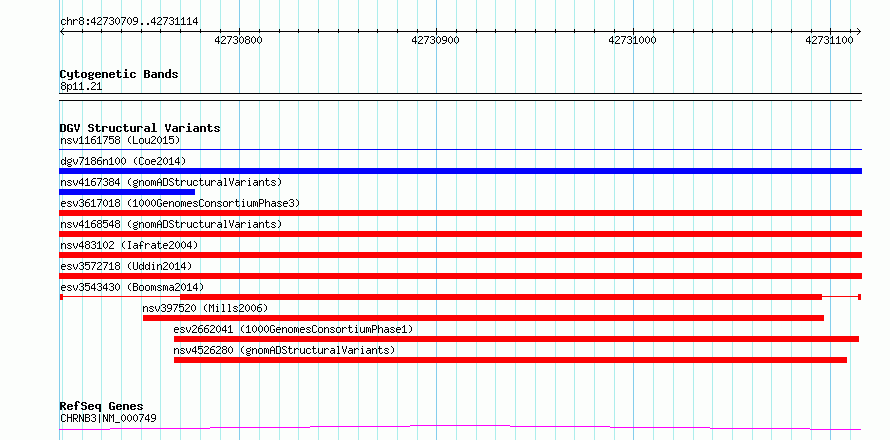Click the red esv3572718 variant bar
This screenshot has width=890, height=440.
461,276
